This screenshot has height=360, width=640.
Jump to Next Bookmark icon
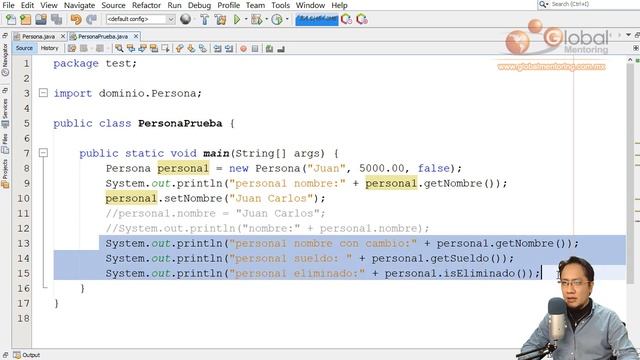coord(191,49)
